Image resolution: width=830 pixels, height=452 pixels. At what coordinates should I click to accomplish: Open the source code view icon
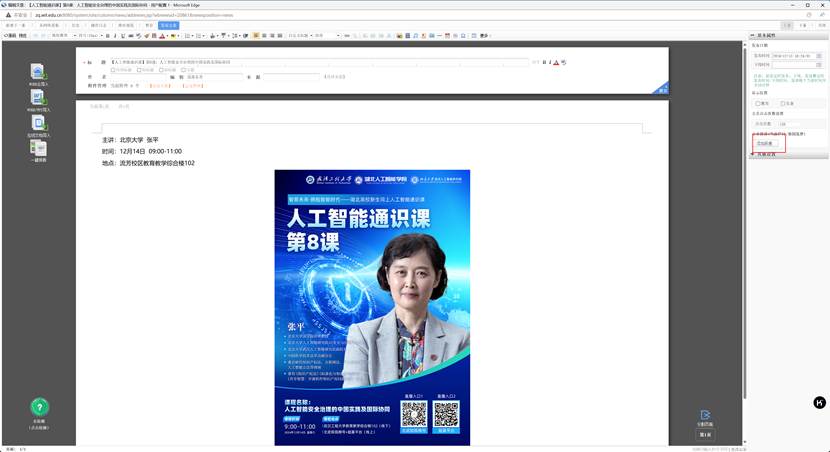pos(12,35)
